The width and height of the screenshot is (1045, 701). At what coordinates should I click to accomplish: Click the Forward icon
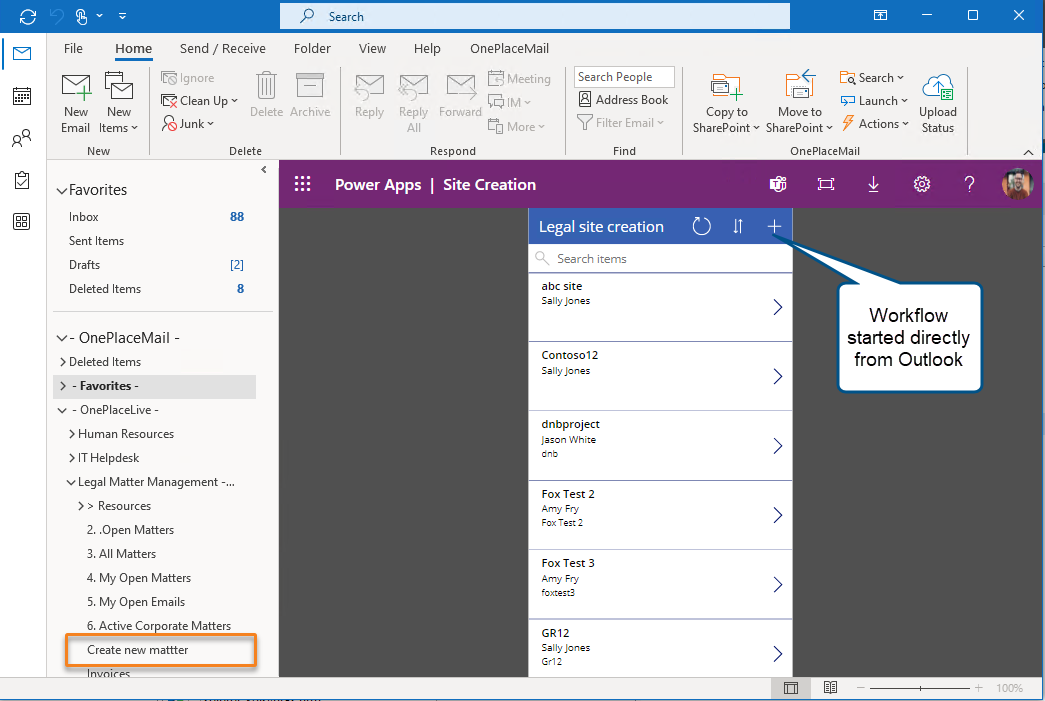[x=461, y=87]
